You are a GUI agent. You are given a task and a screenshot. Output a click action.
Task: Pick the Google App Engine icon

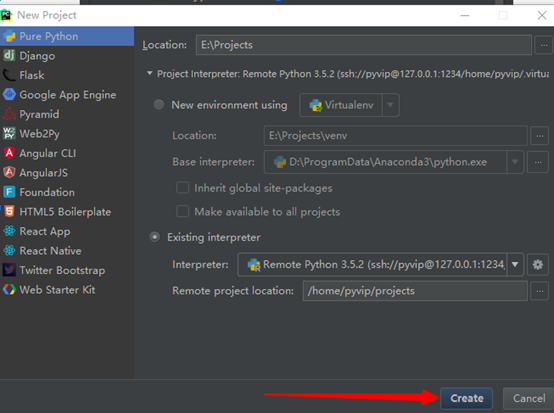pyautogui.click(x=9, y=94)
